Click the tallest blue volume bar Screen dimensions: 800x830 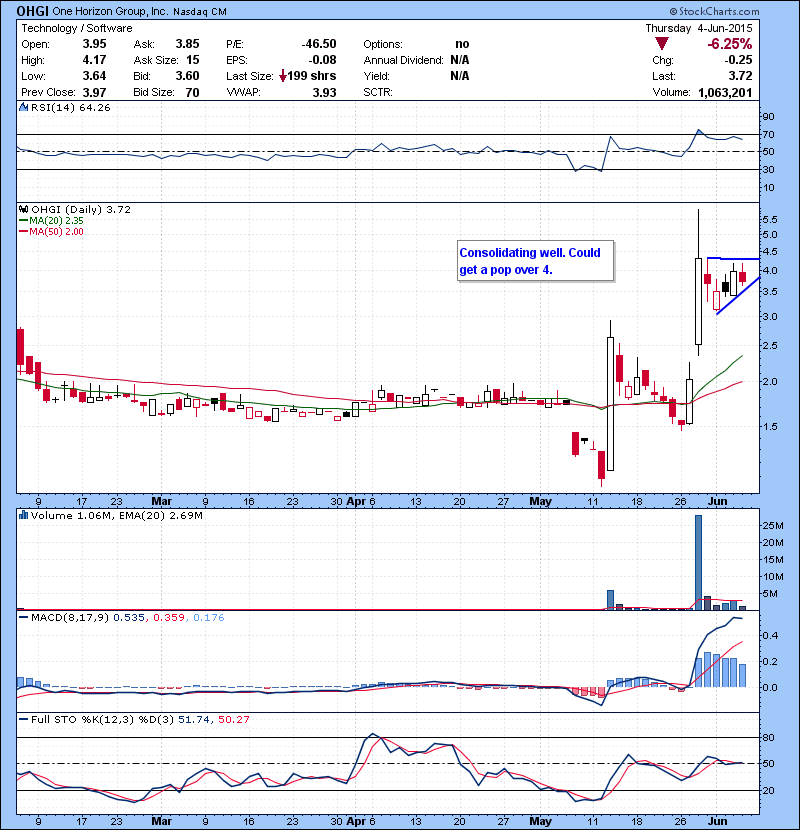coord(698,562)
